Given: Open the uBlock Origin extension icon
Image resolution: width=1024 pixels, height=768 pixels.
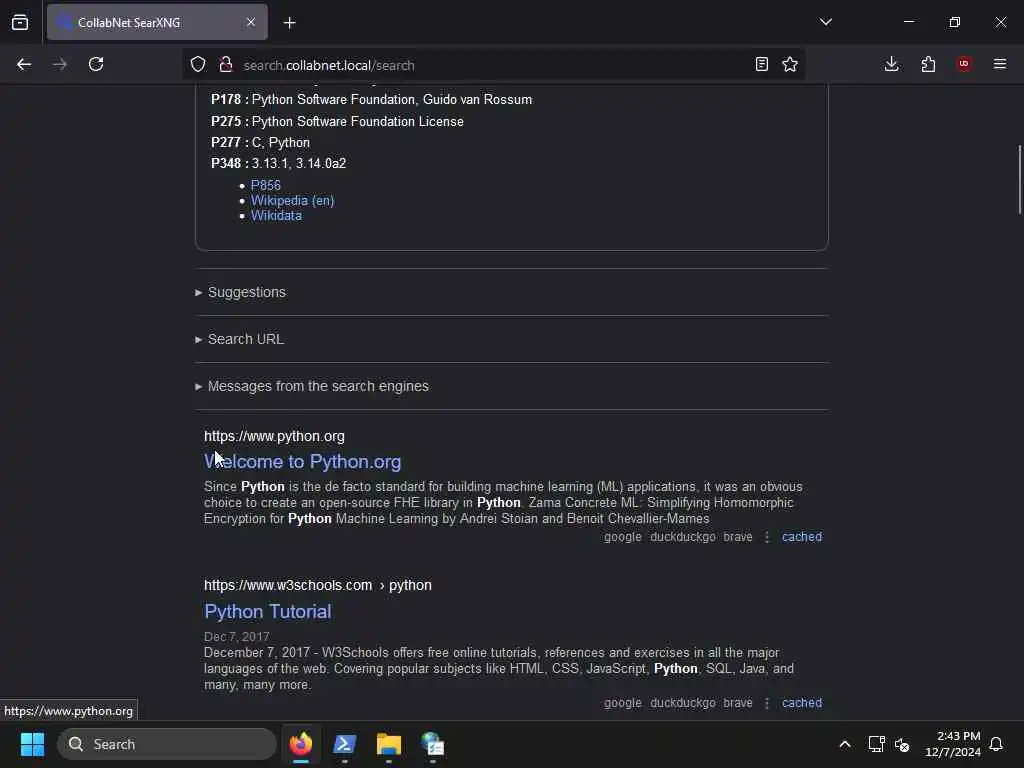Looking at the screenshot, I should coord(964,64).
